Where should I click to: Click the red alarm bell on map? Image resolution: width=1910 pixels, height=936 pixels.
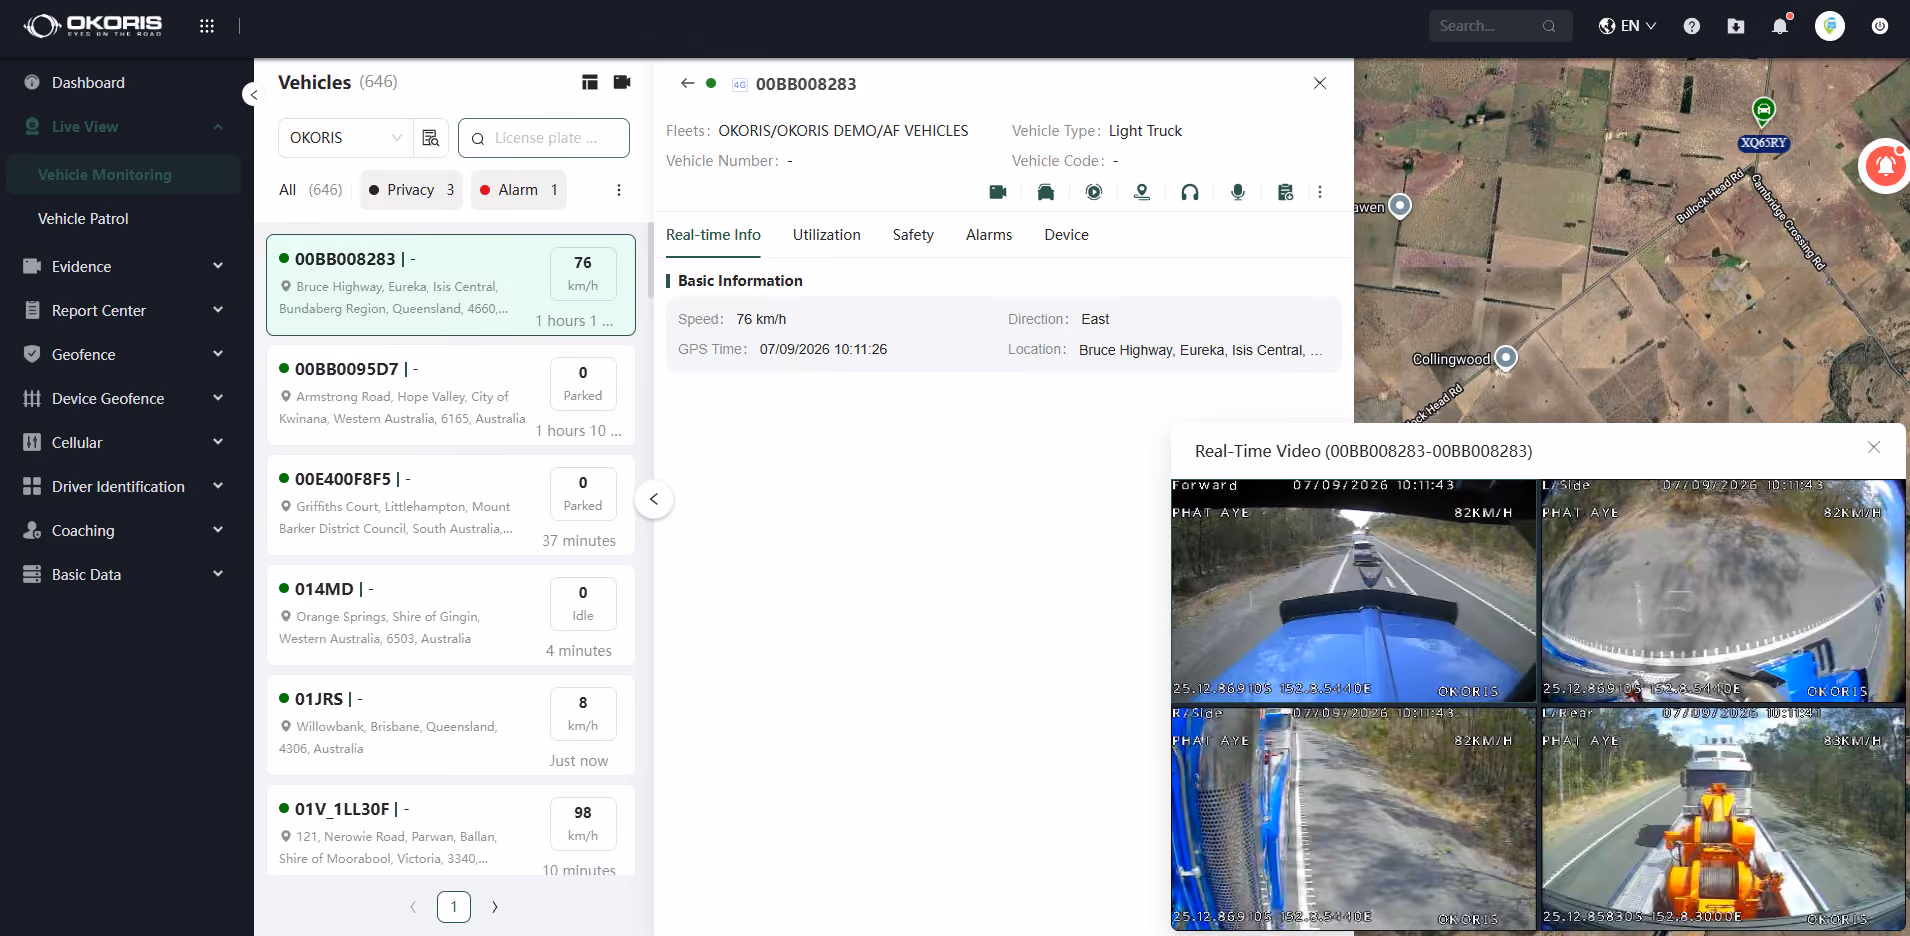click(1885, 165)
